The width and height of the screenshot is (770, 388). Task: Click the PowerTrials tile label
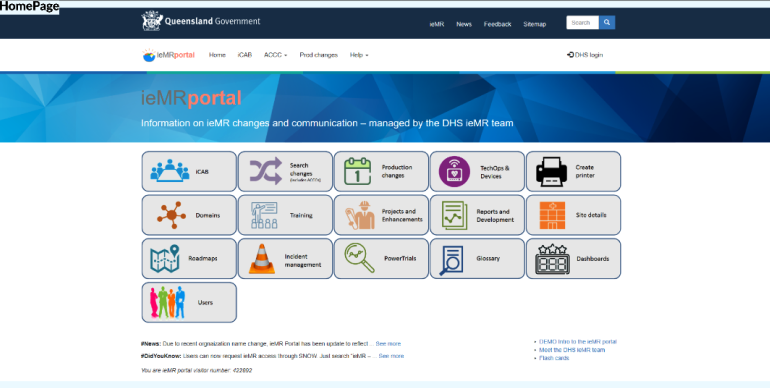[400, 258]
